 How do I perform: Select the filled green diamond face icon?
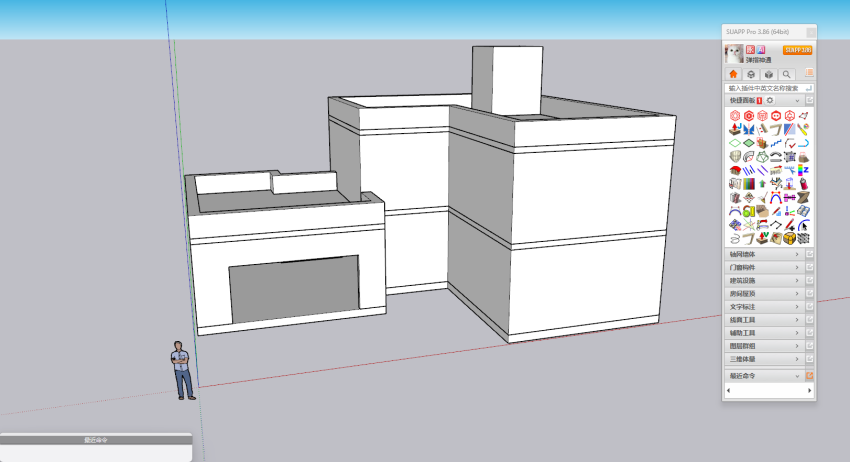749,143
